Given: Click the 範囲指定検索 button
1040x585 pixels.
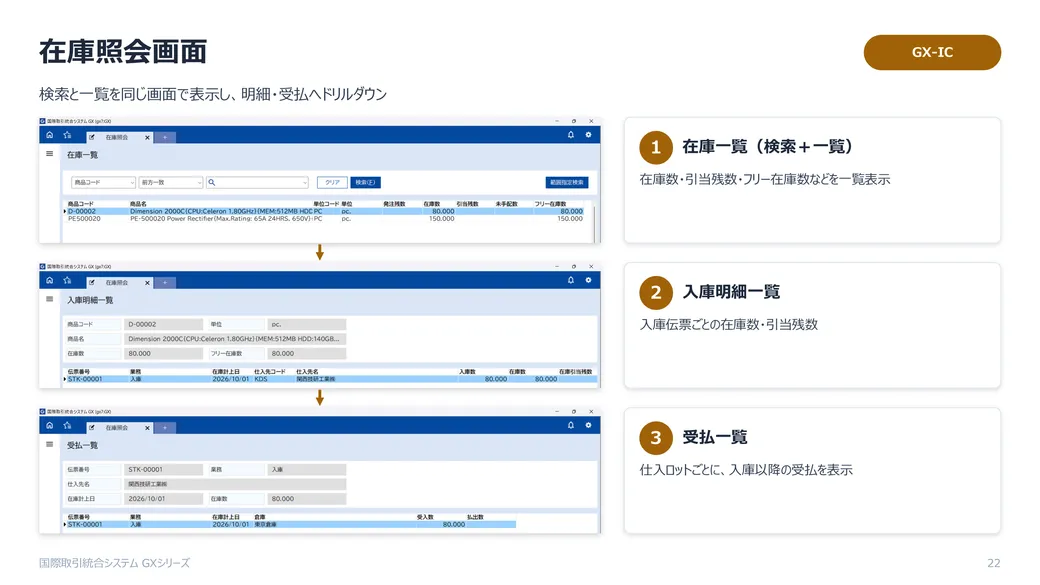Looking at the screenshot, I should 567,182.
